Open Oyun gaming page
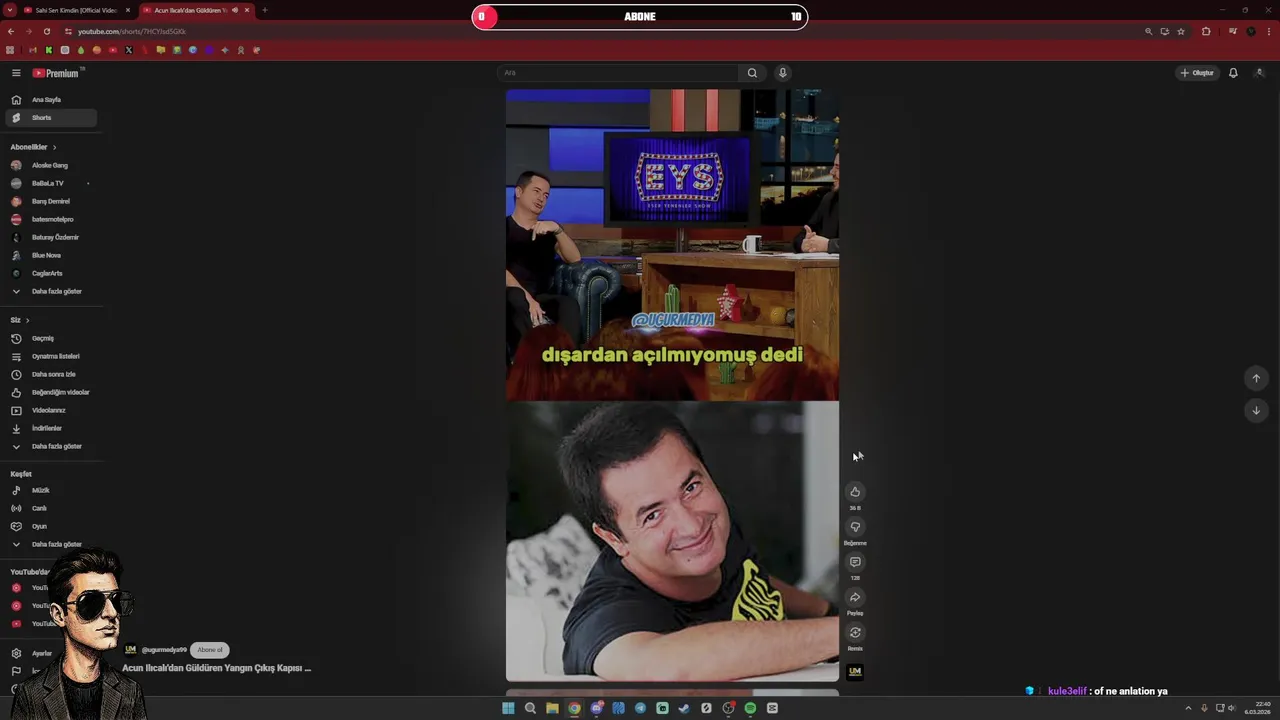 (50, 526)
